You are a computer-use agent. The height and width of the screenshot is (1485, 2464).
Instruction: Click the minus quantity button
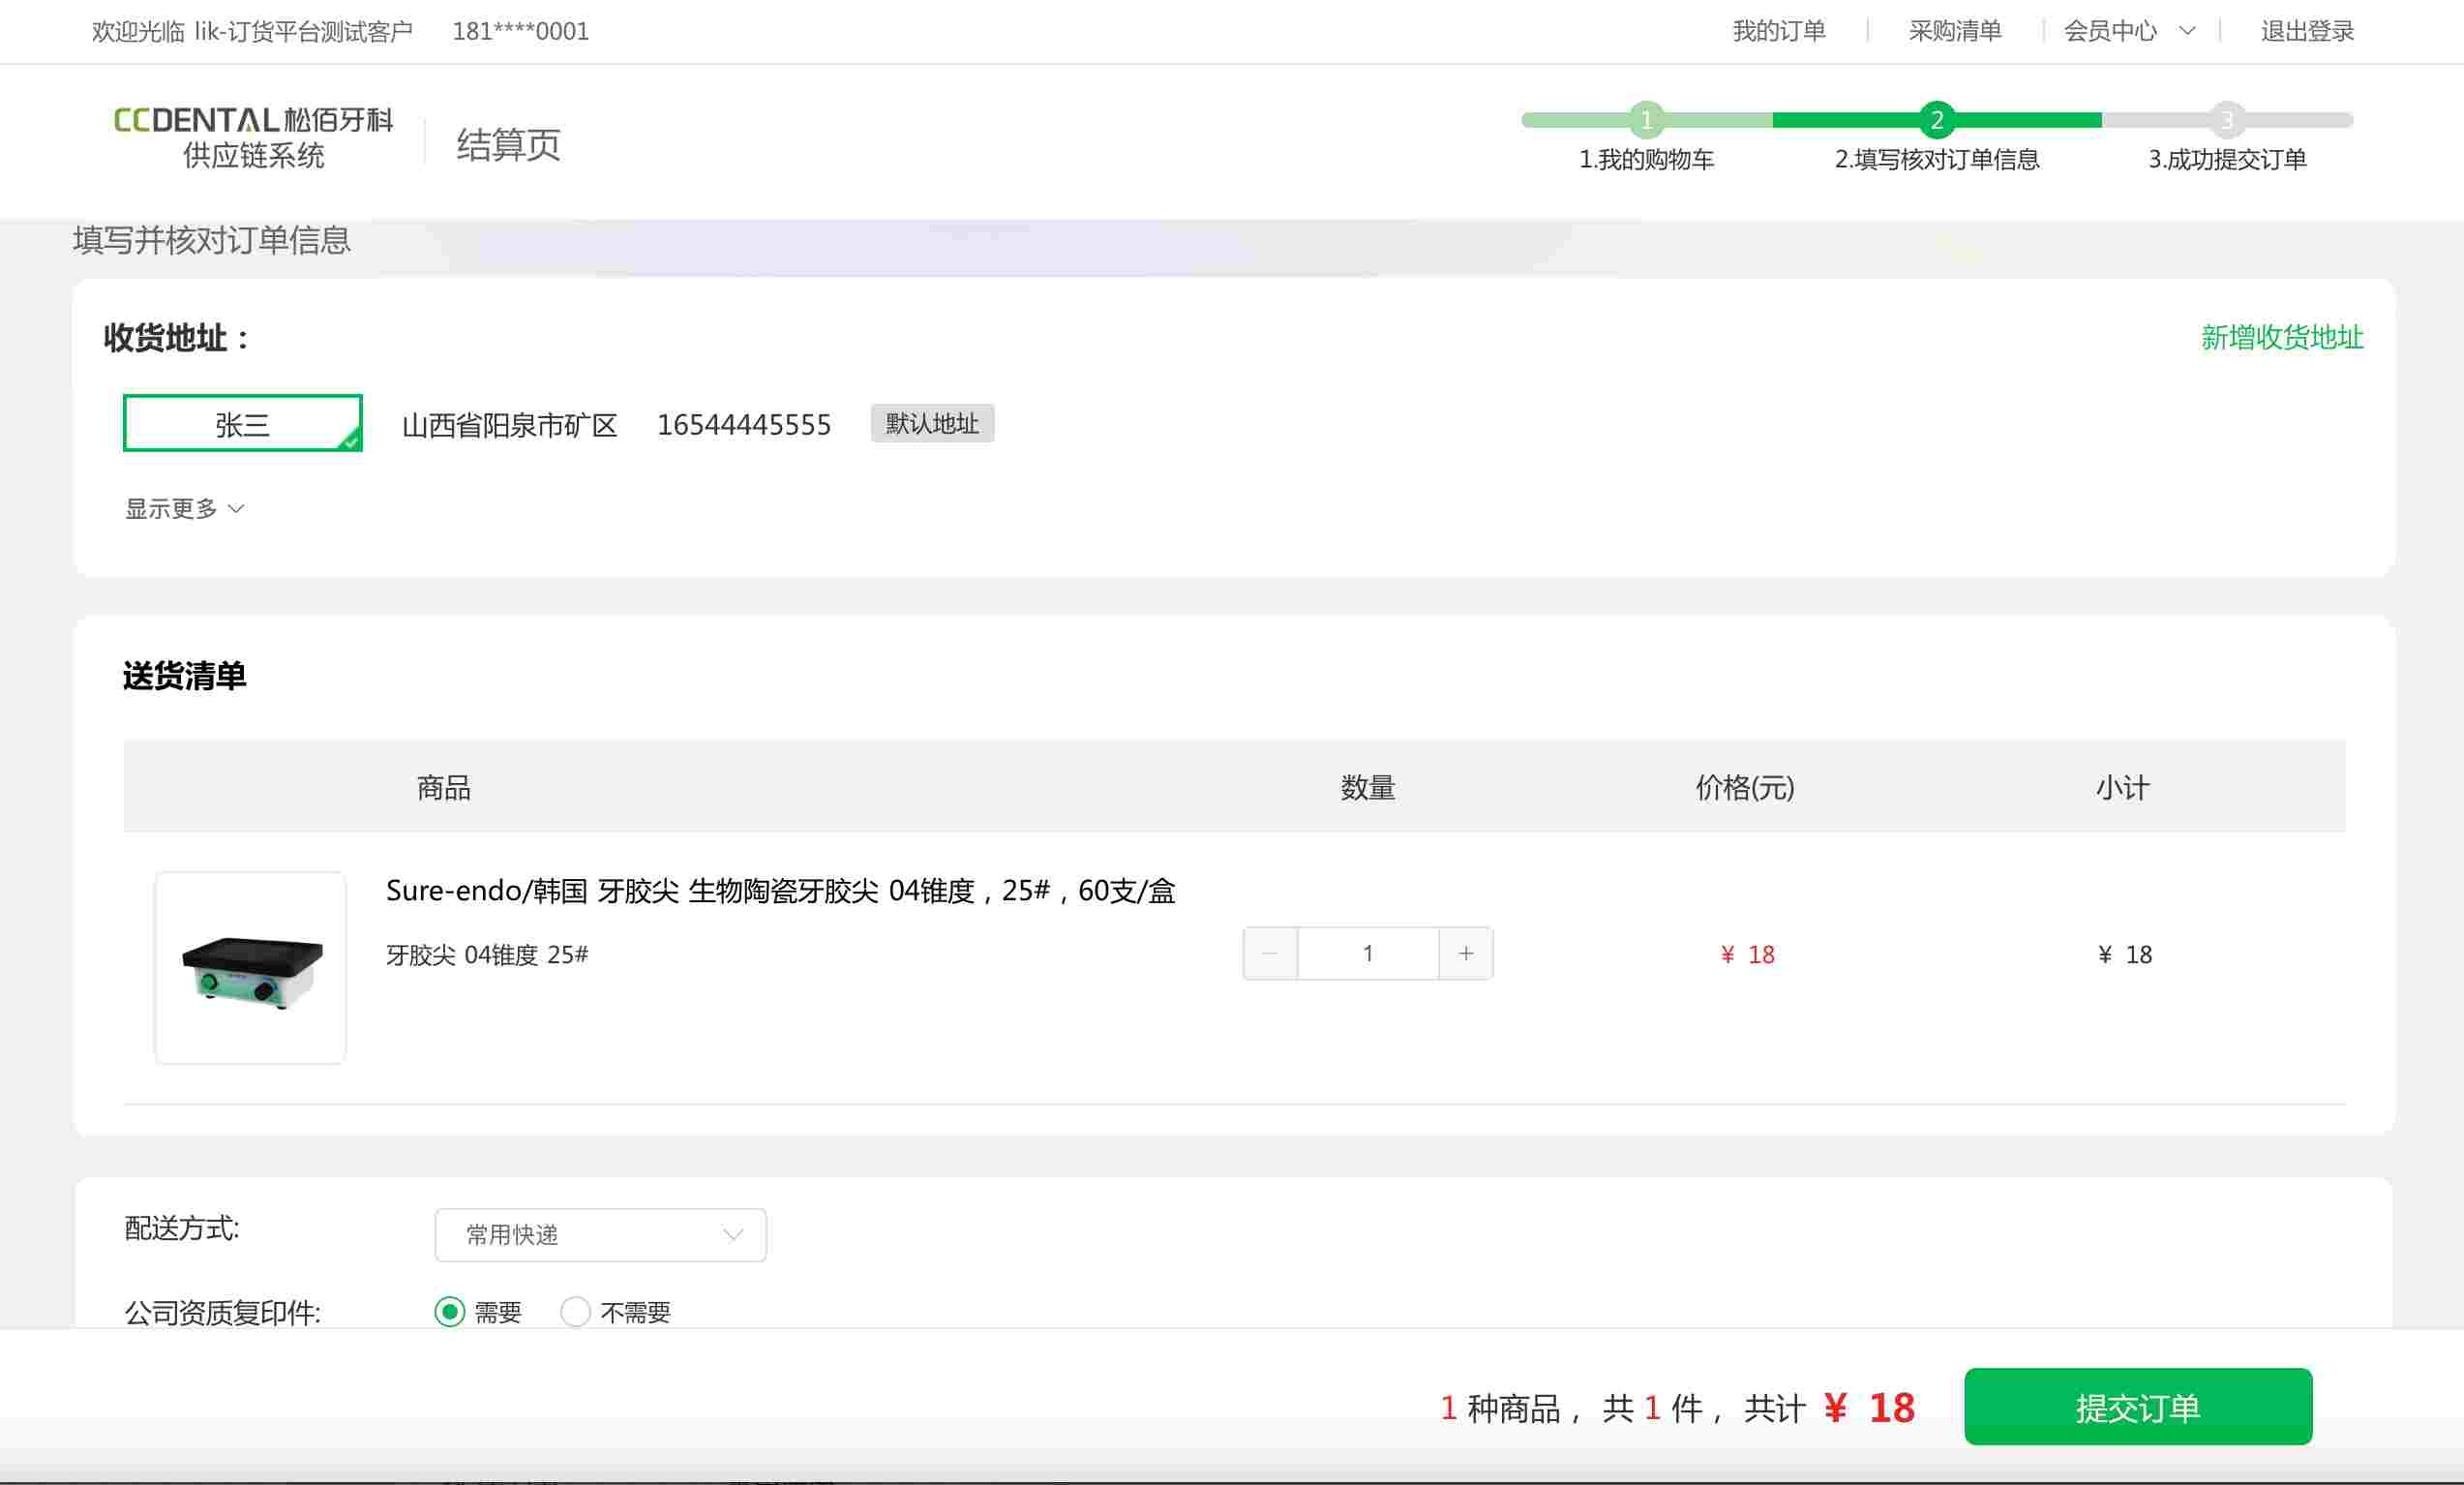(1270, 953)
